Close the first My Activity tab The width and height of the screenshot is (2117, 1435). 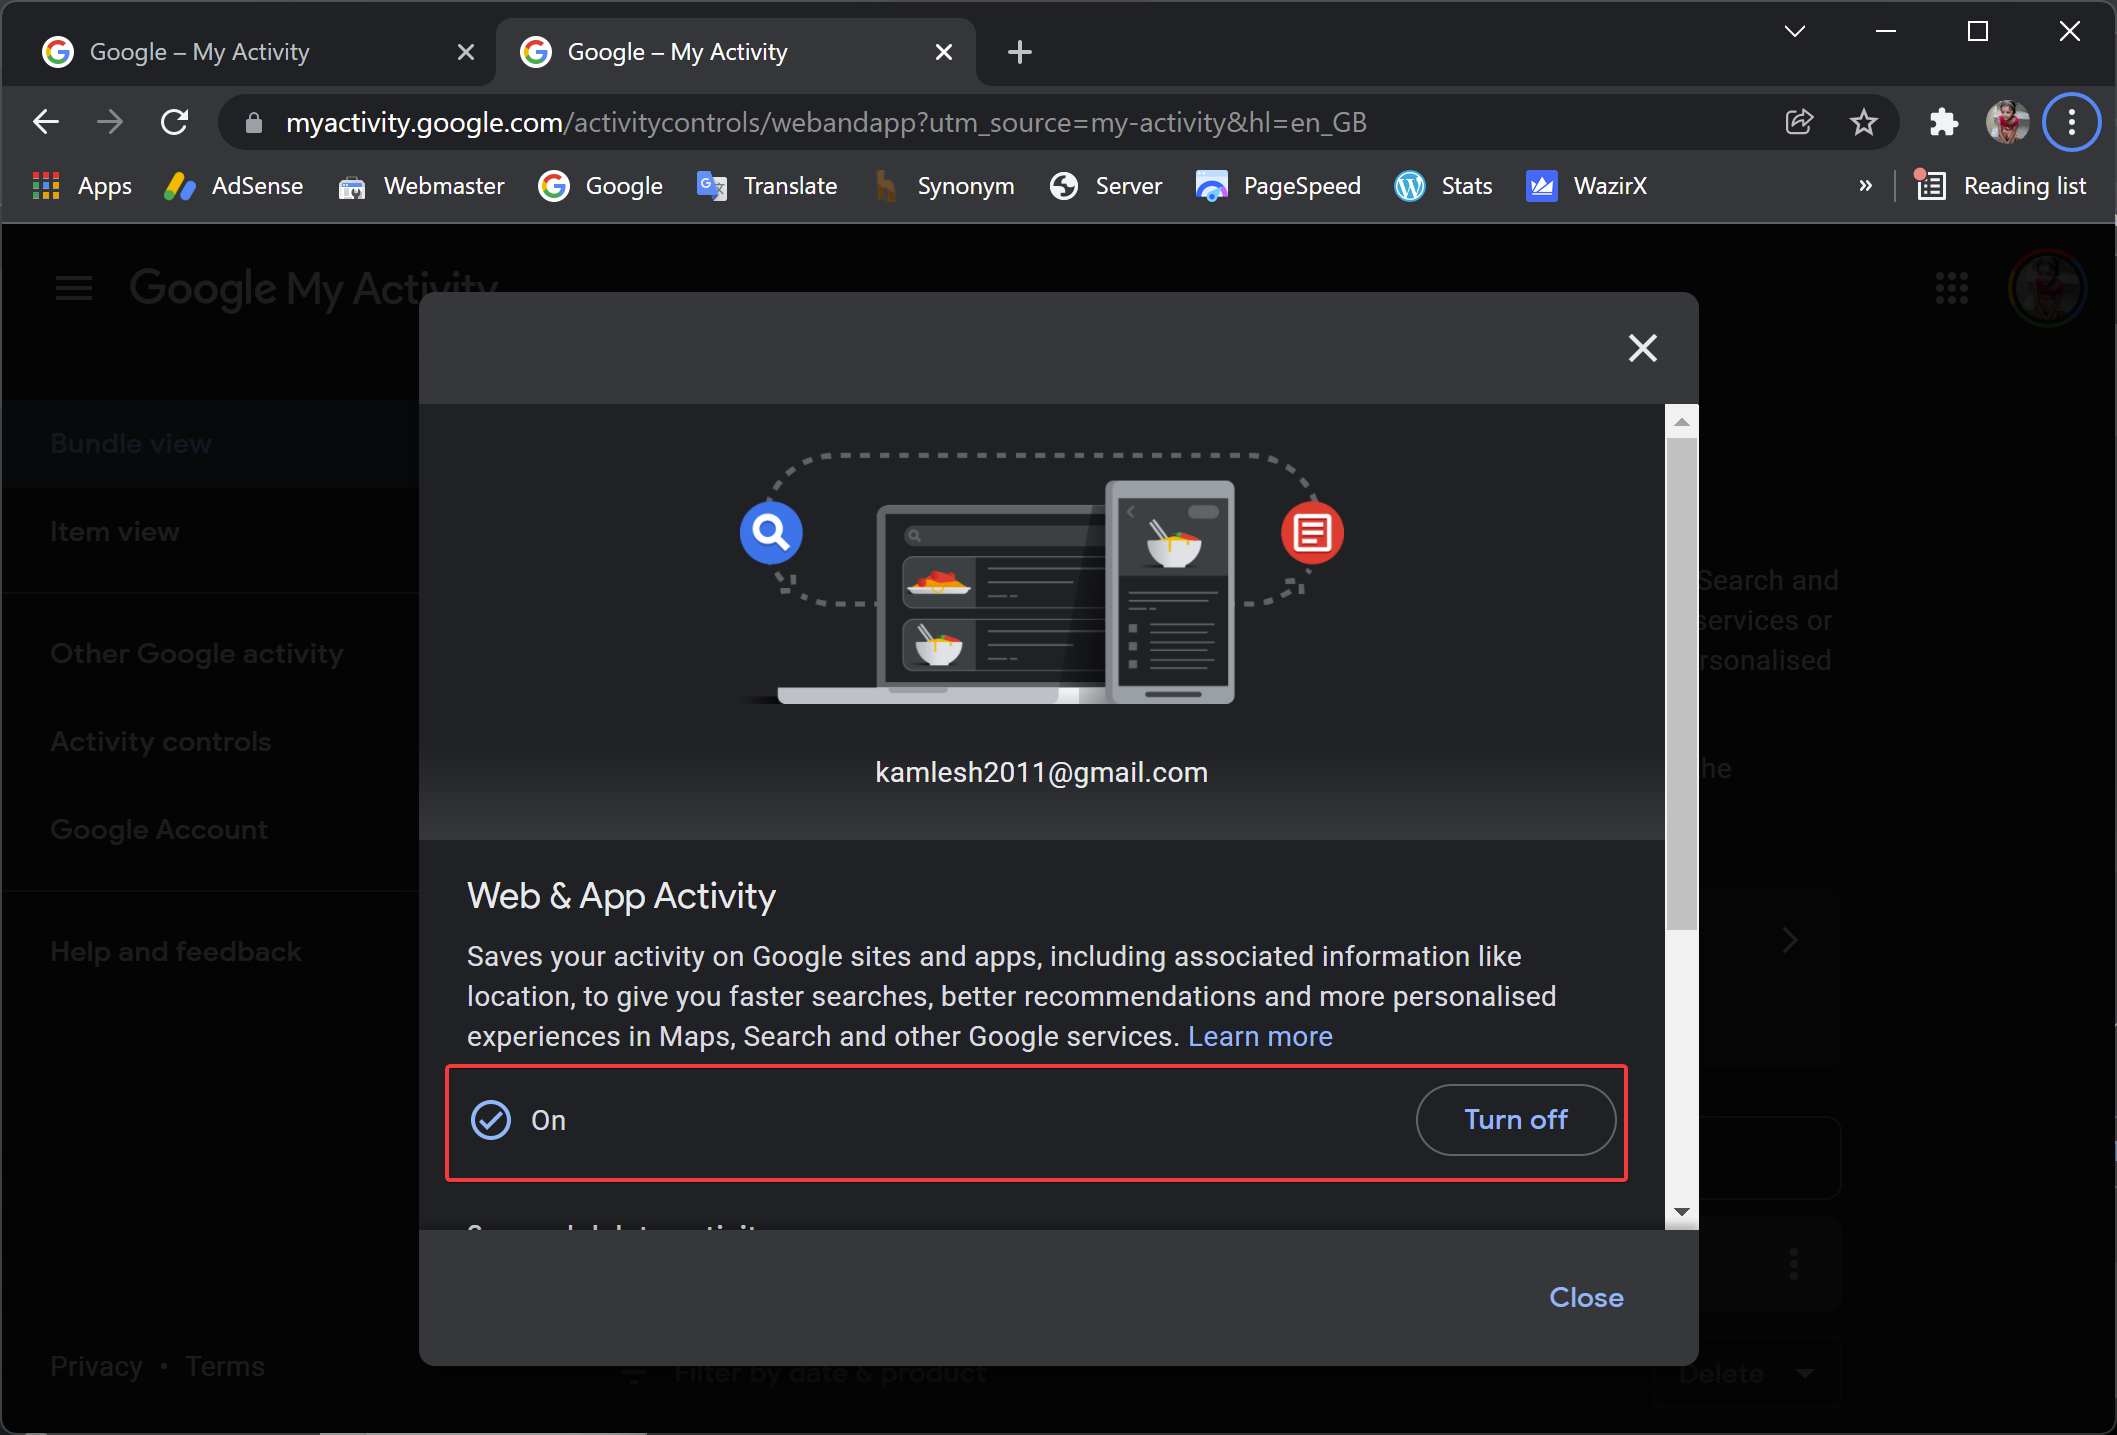(465, 52)
